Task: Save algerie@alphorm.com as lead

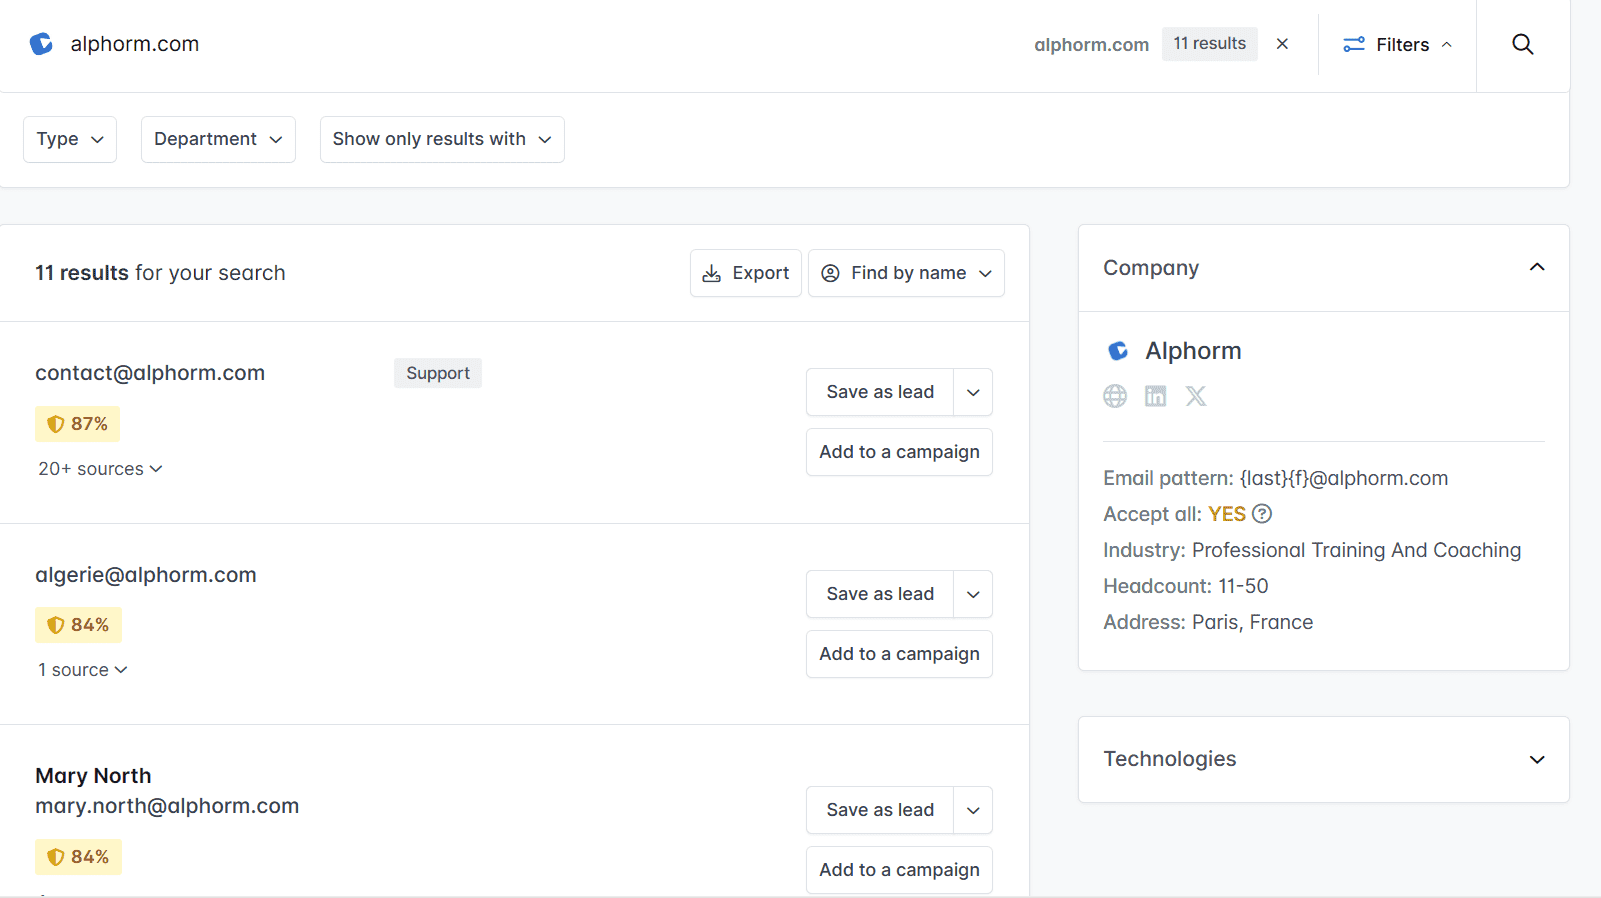Action: tap(880, 594)
